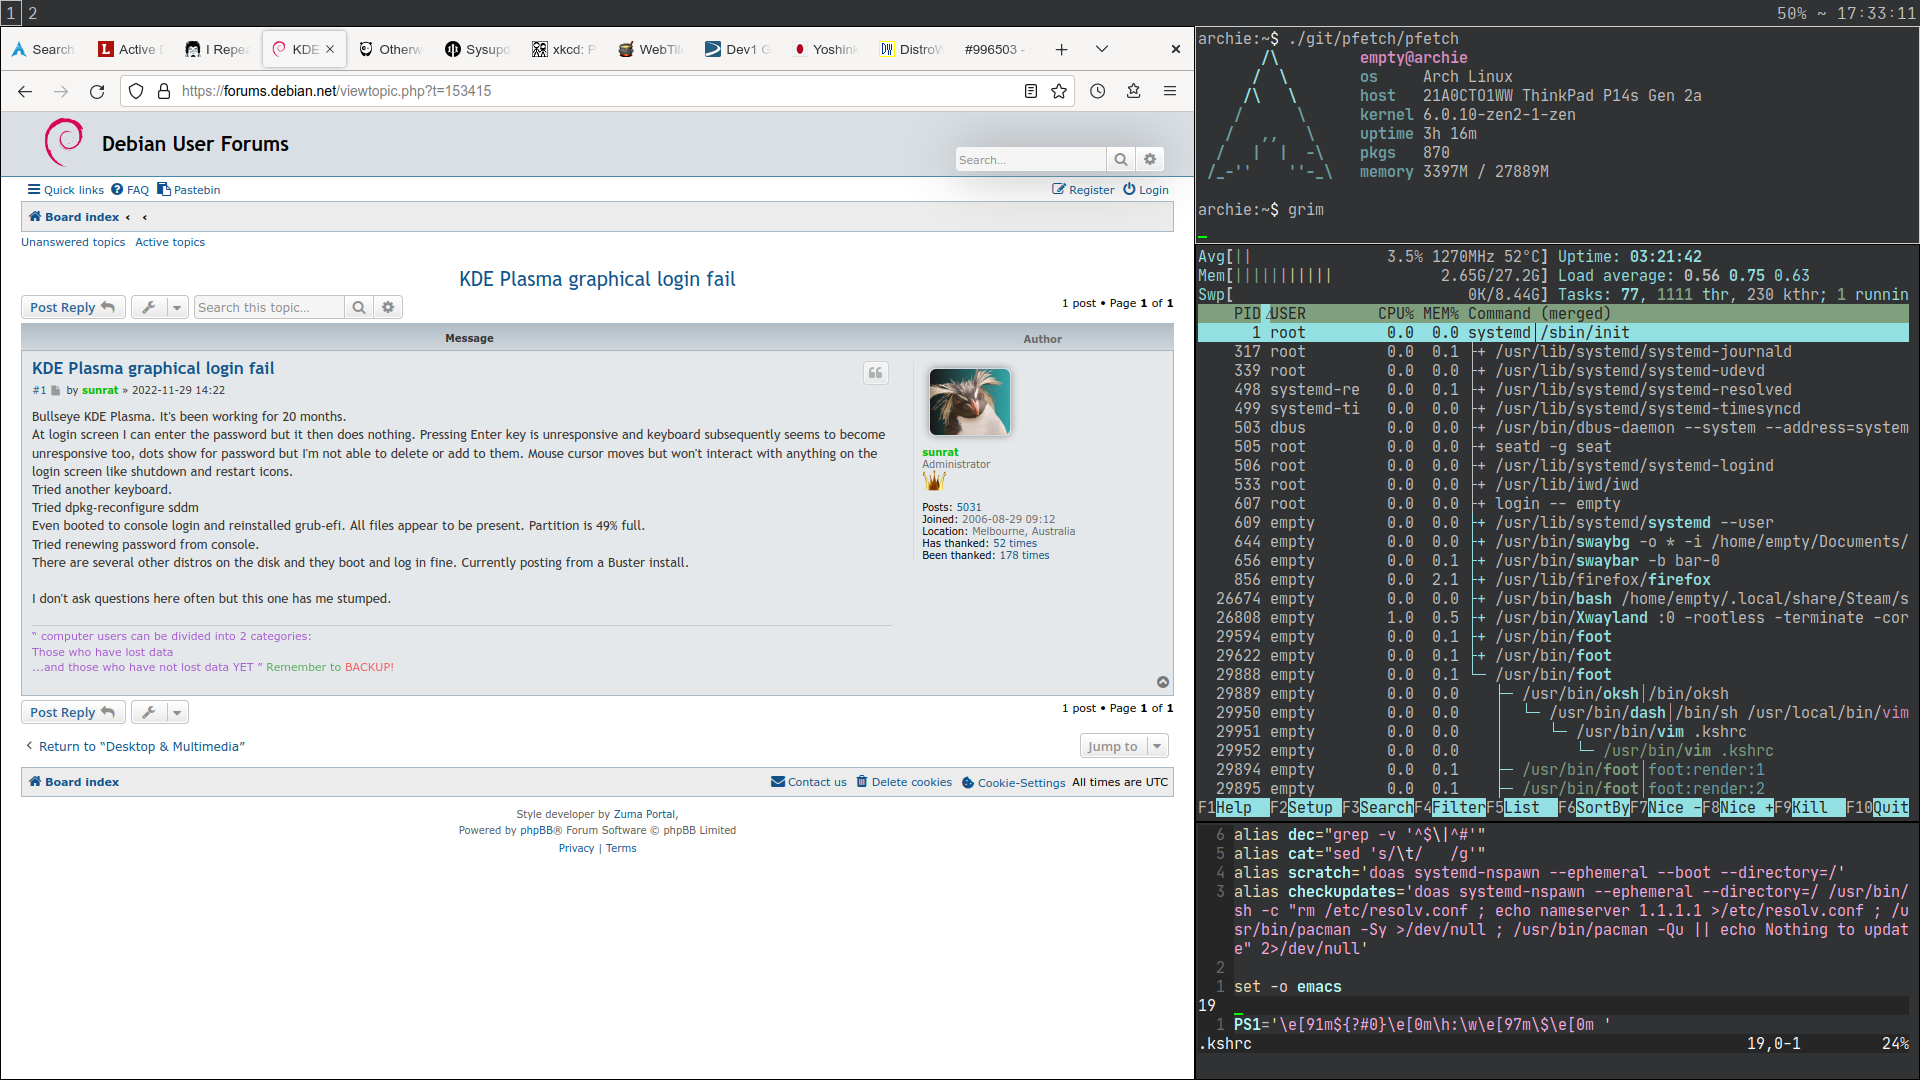The image size is (1920, 1080).
Task: Open the top topic tools wrench dropdown
Action: tap(160, 307)
